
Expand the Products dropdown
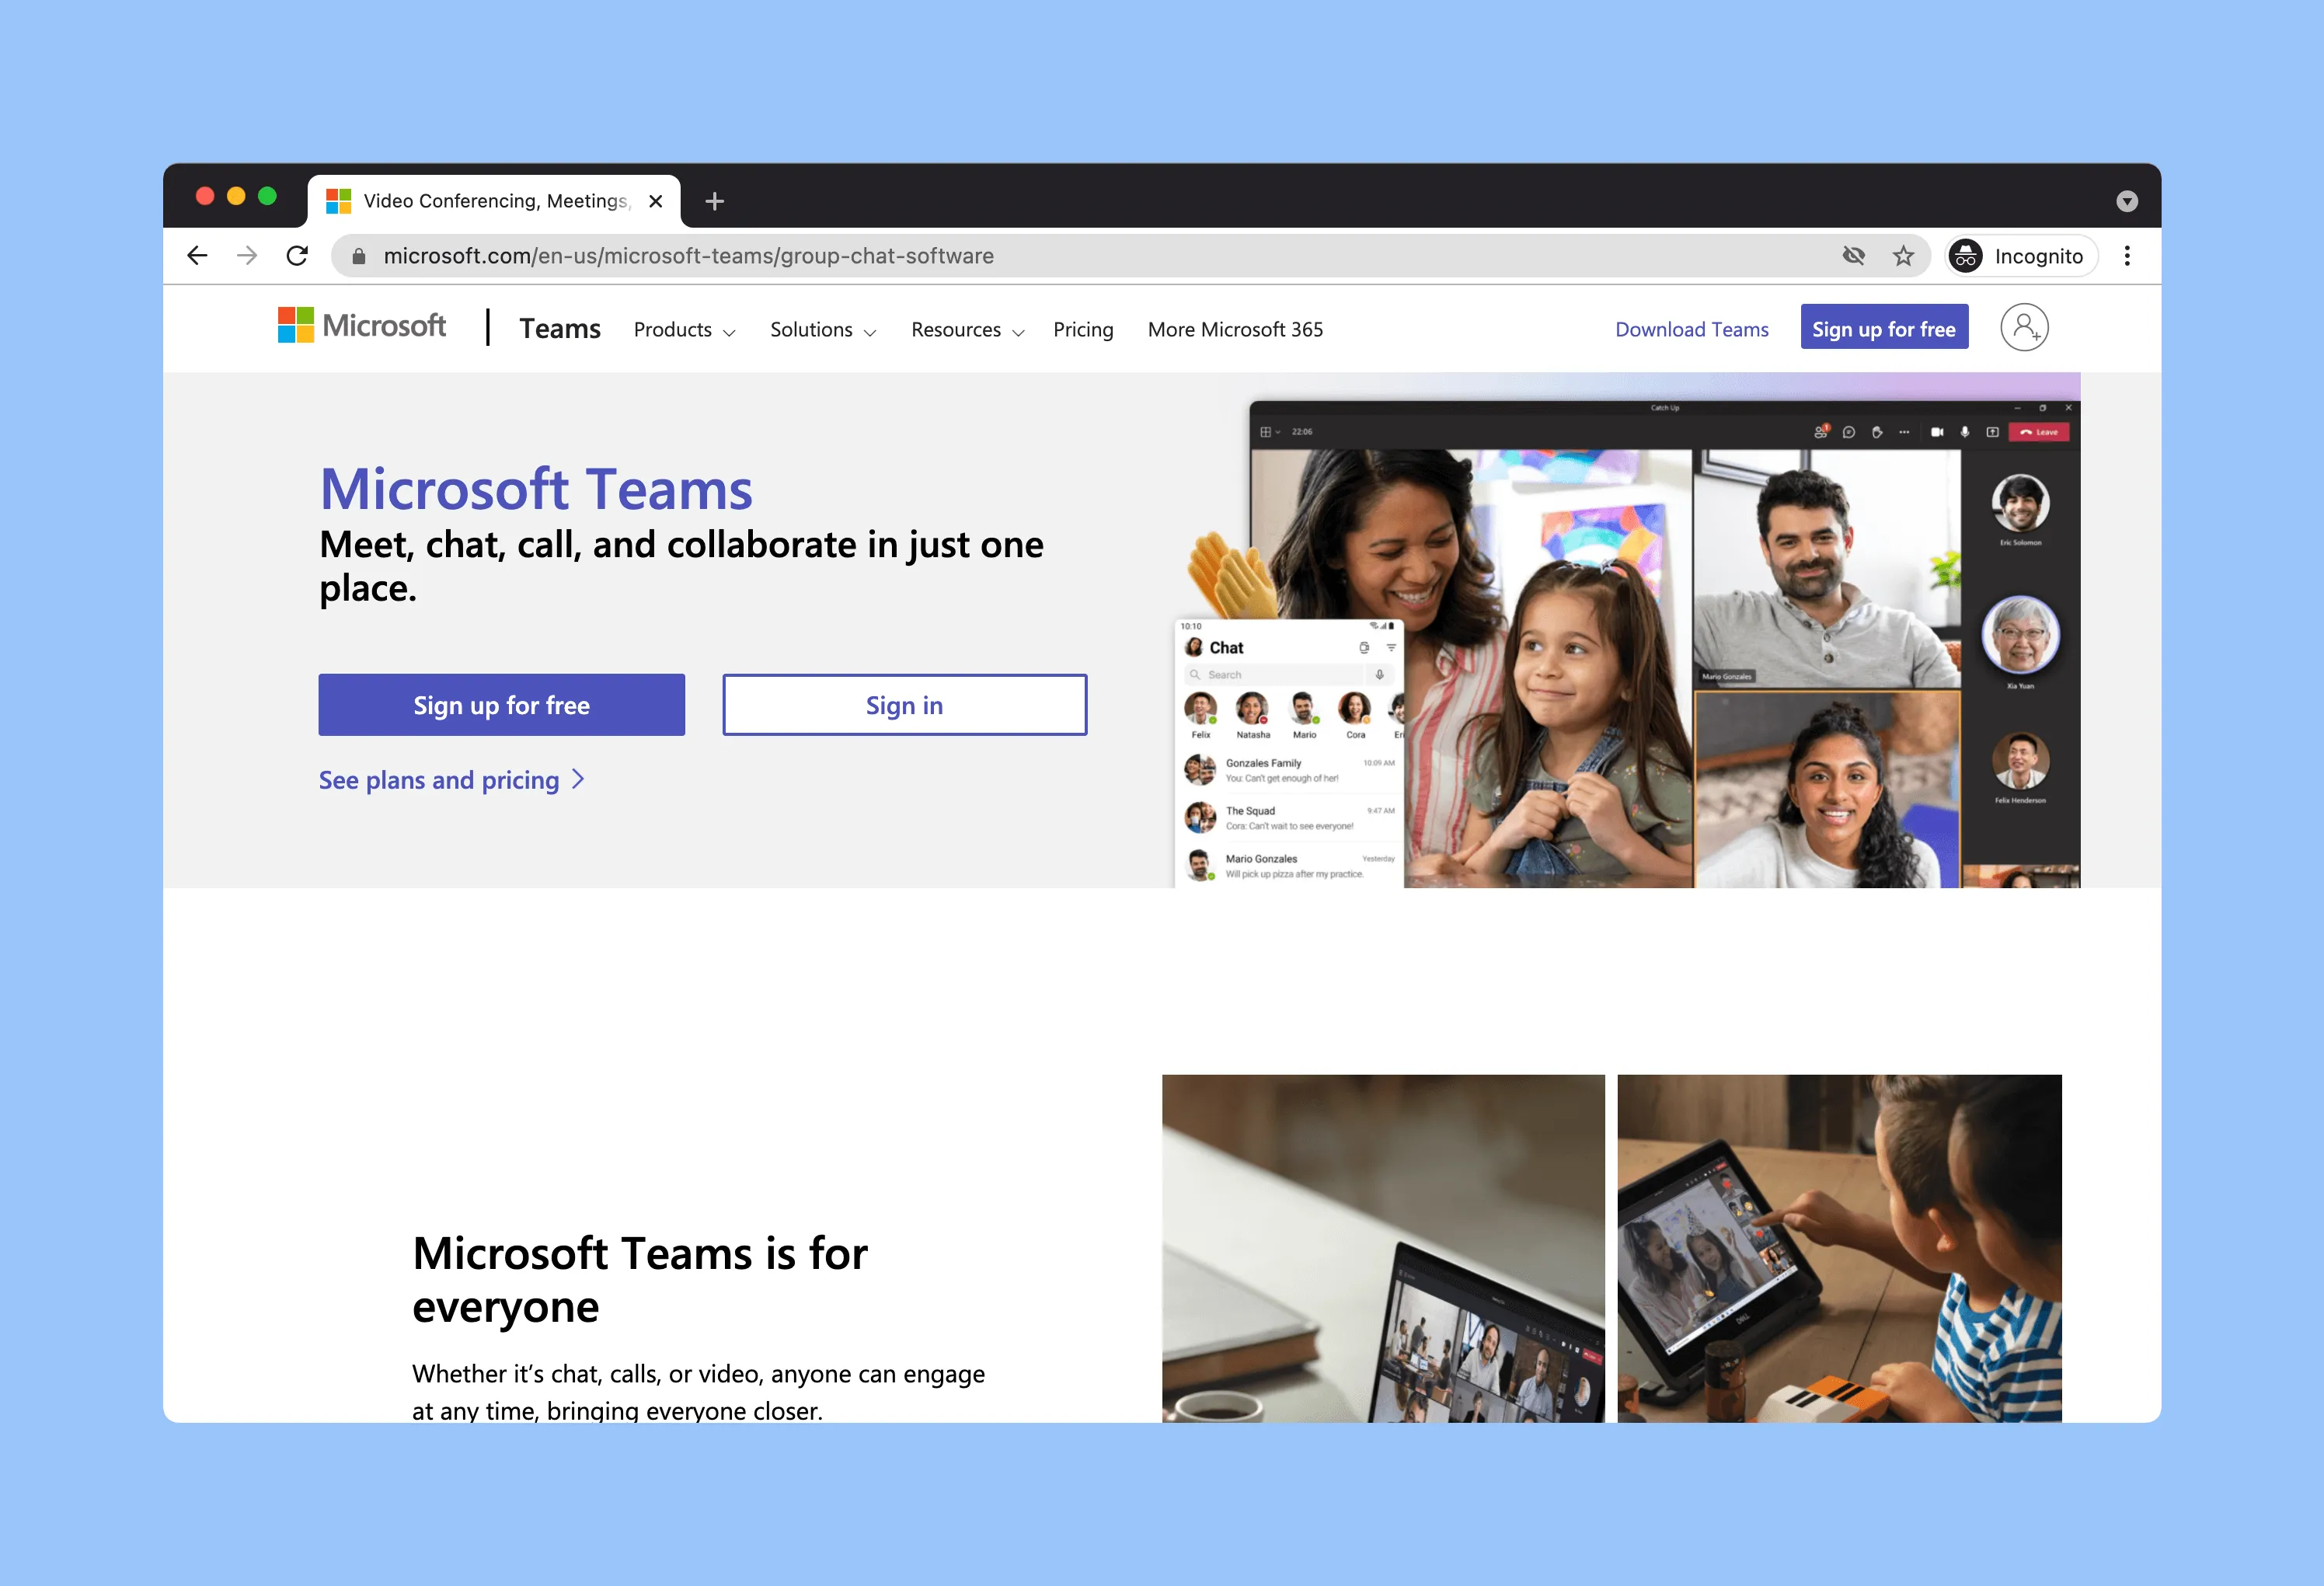point(684,330)
